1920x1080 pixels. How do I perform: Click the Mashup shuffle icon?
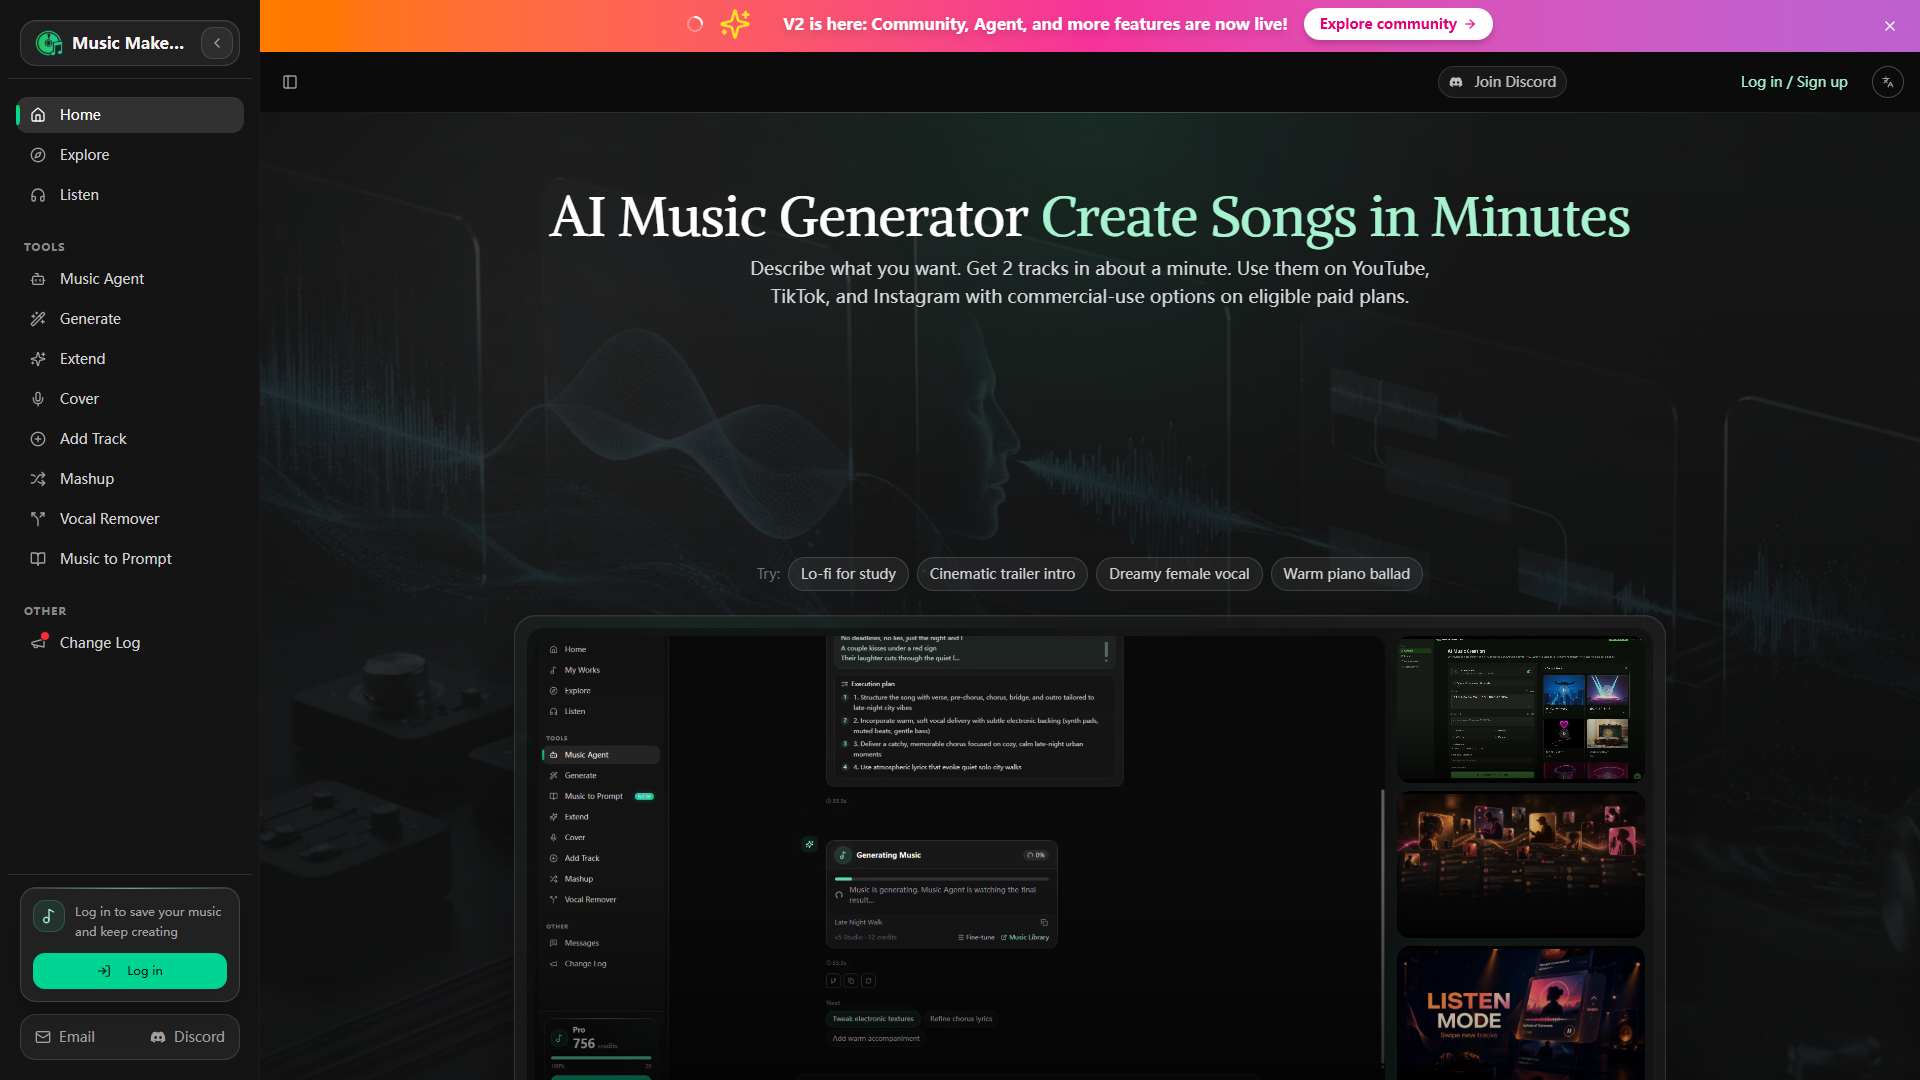[38, 479]
